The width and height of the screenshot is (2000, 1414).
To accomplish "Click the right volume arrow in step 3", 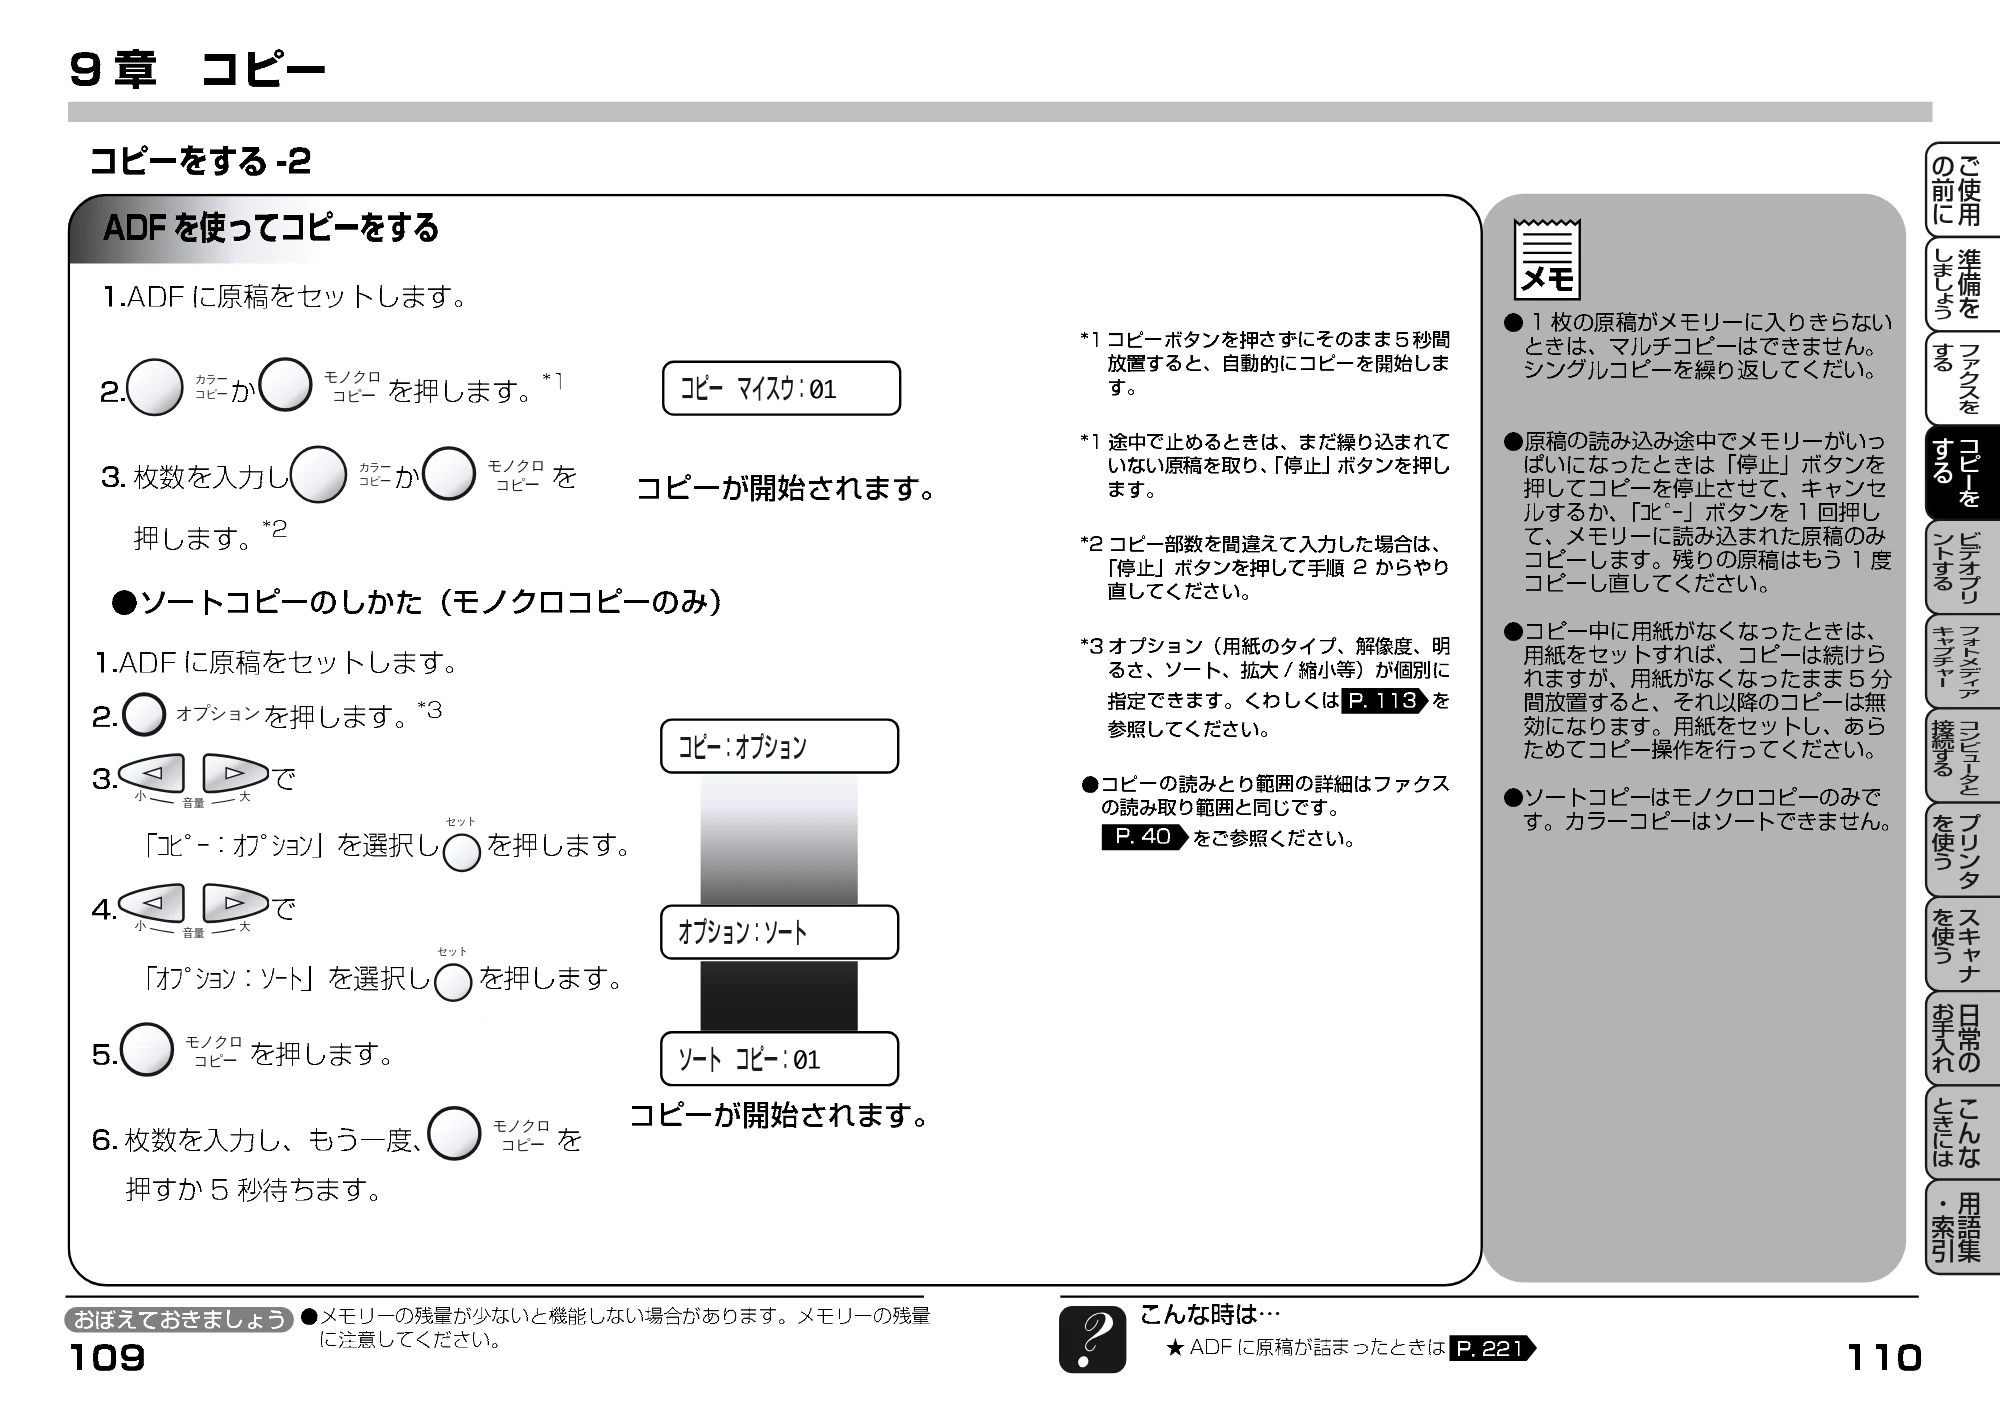I will tap(236, 774).
